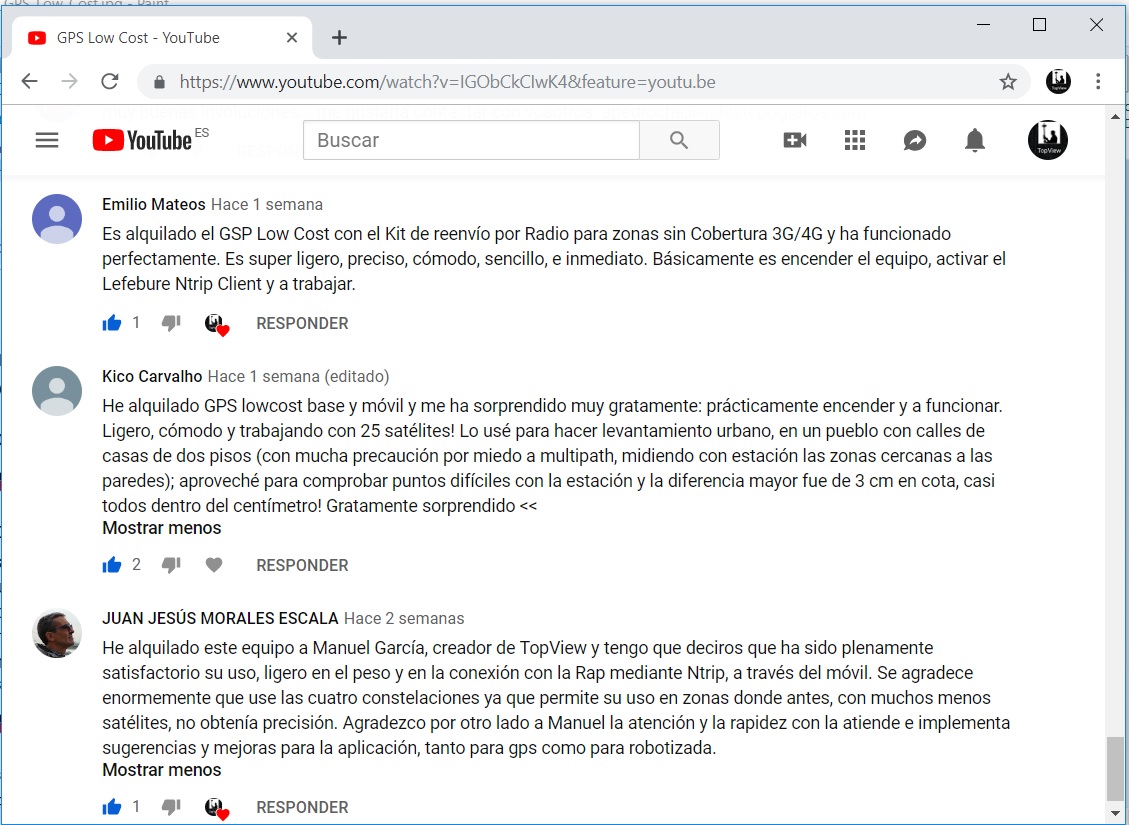Image resolution: width=1129 pixels, height=825 pixels.
Task: Open Hace 2 semanas timestamp link
Action: 404,618
